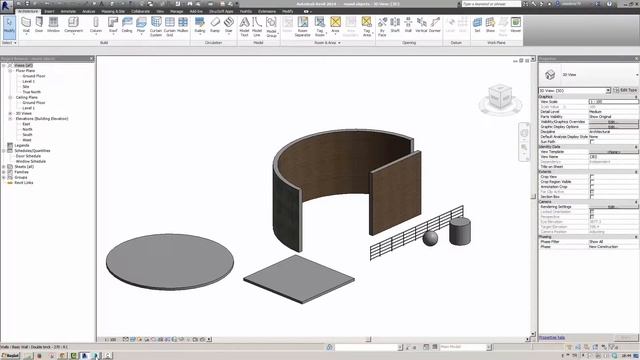Viewport: 640px width, 360px height.
Task: Select the Area tool
Action: [x=336, y=25]
